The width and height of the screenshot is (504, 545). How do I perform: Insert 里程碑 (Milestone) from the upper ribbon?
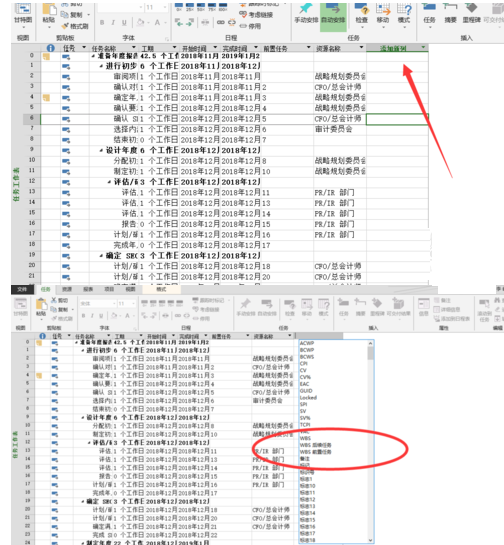[471, 14]
